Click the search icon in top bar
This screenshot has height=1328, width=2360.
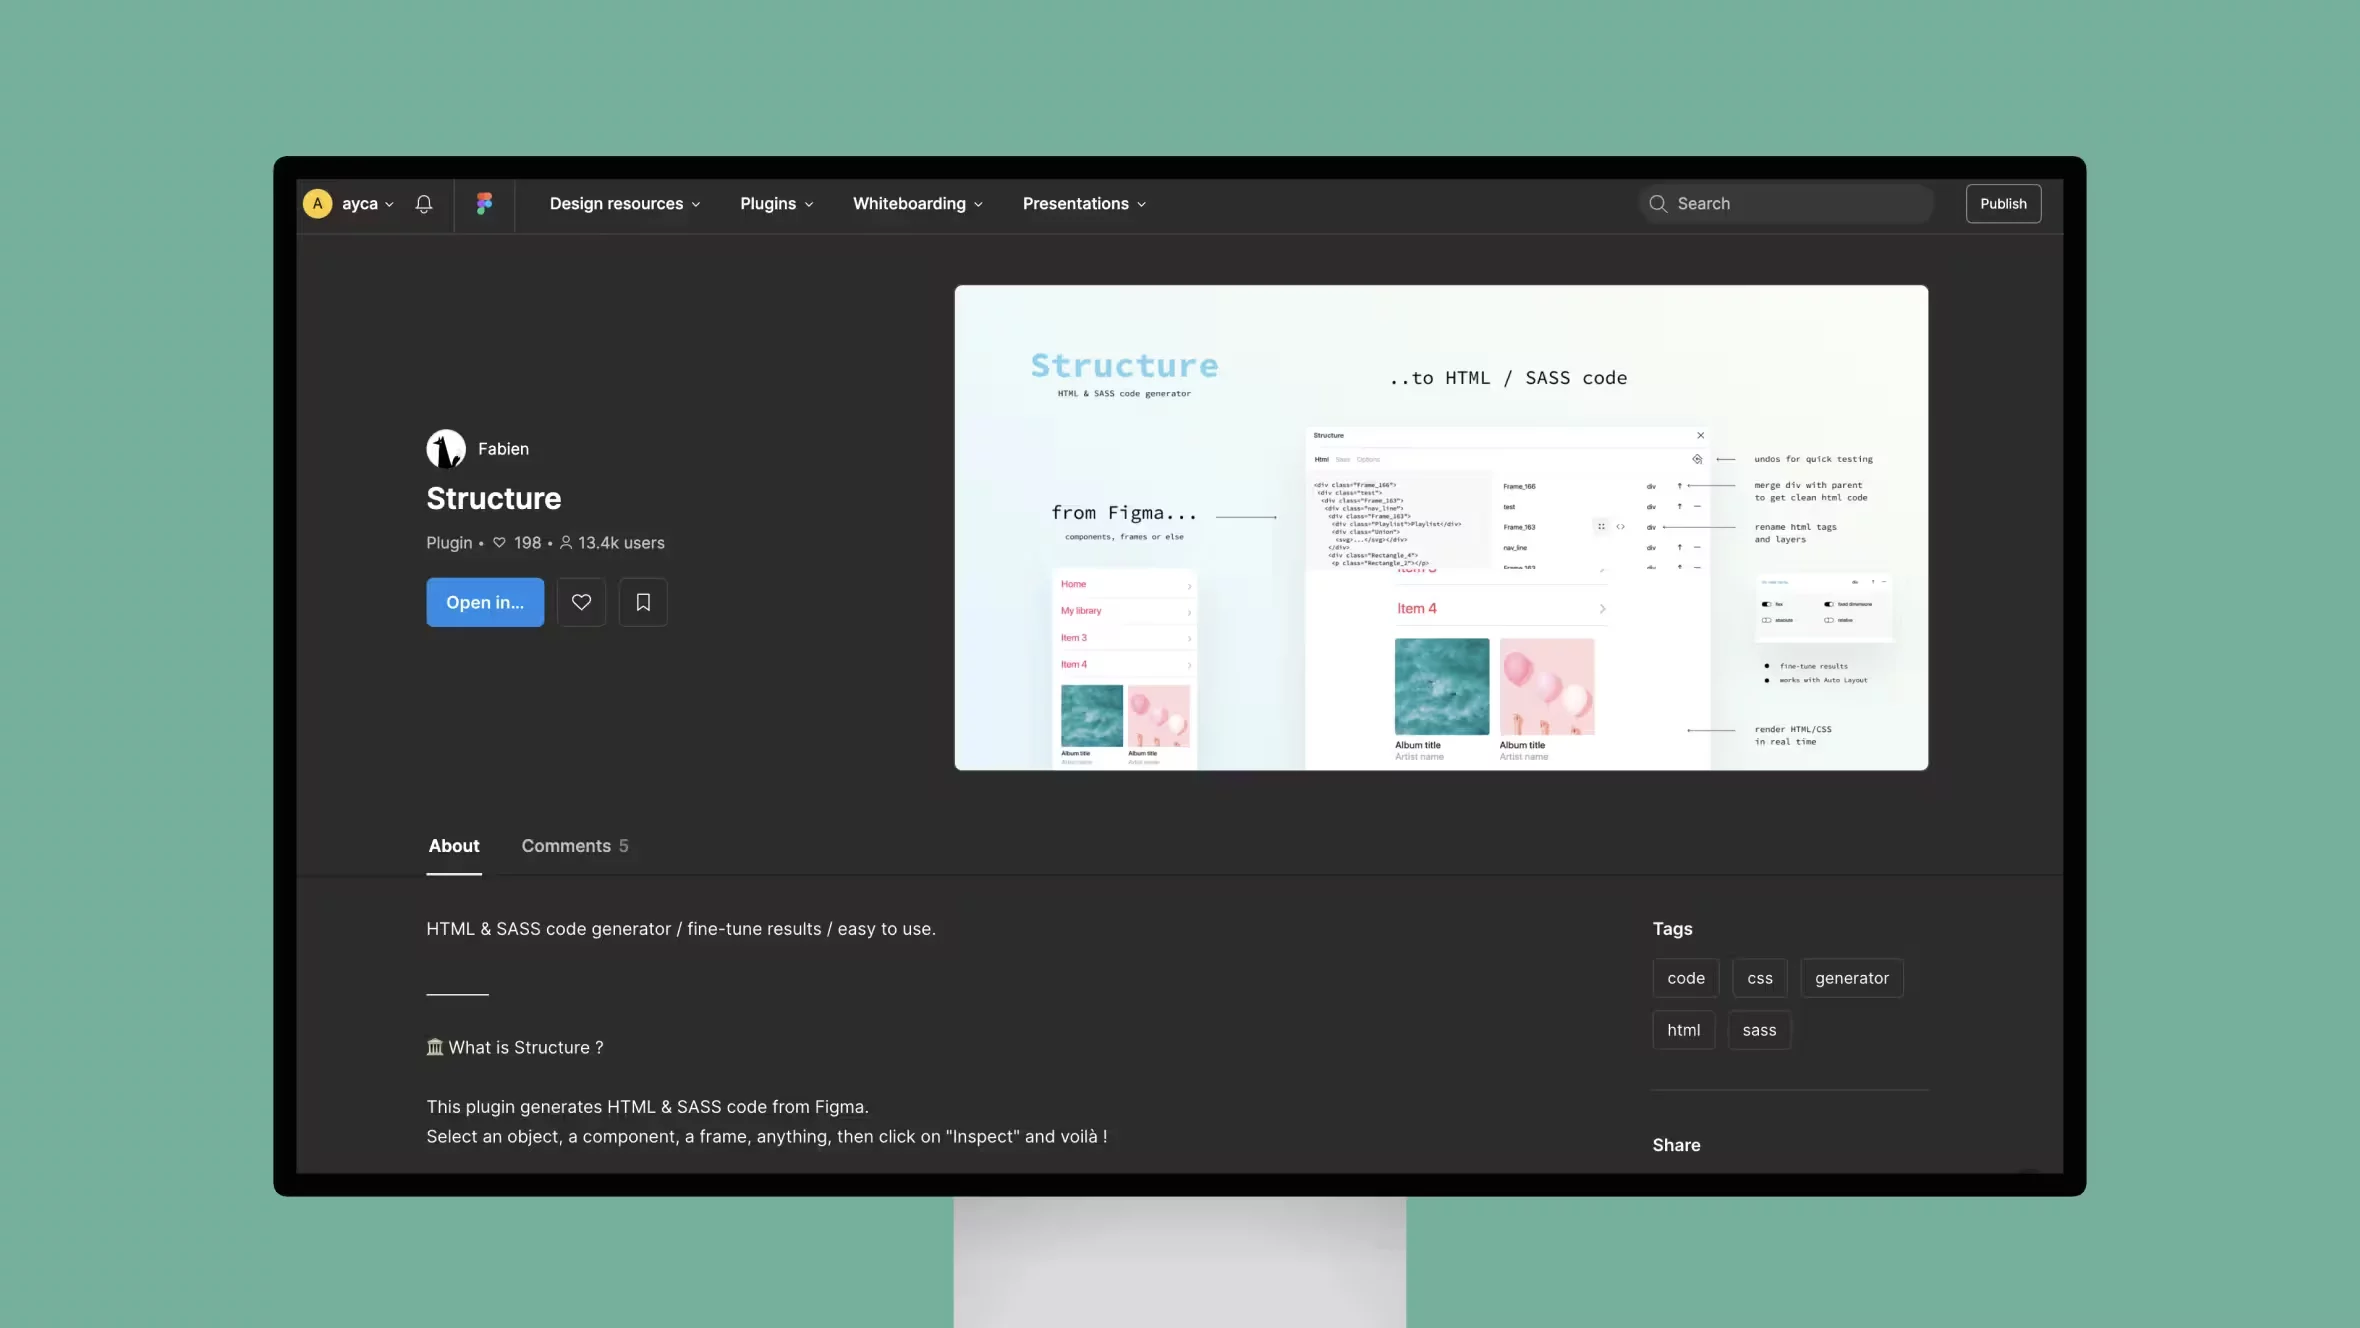coord(1658,203)
